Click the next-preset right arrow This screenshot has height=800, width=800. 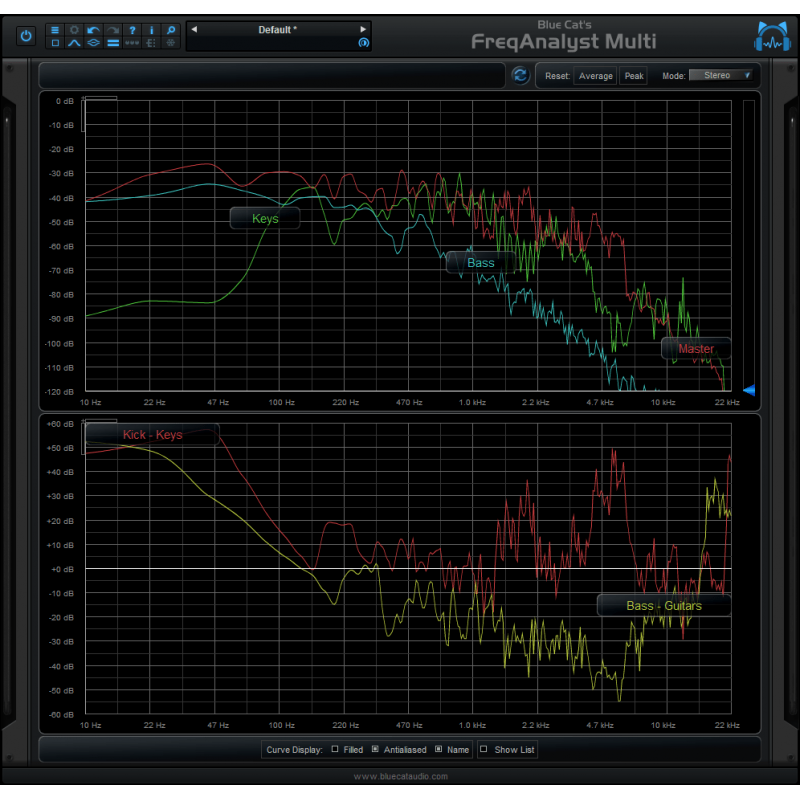[364, 29]
